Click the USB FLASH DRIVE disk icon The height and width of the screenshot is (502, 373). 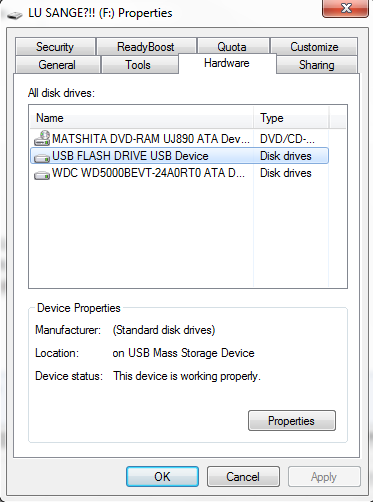click(42, 157)
